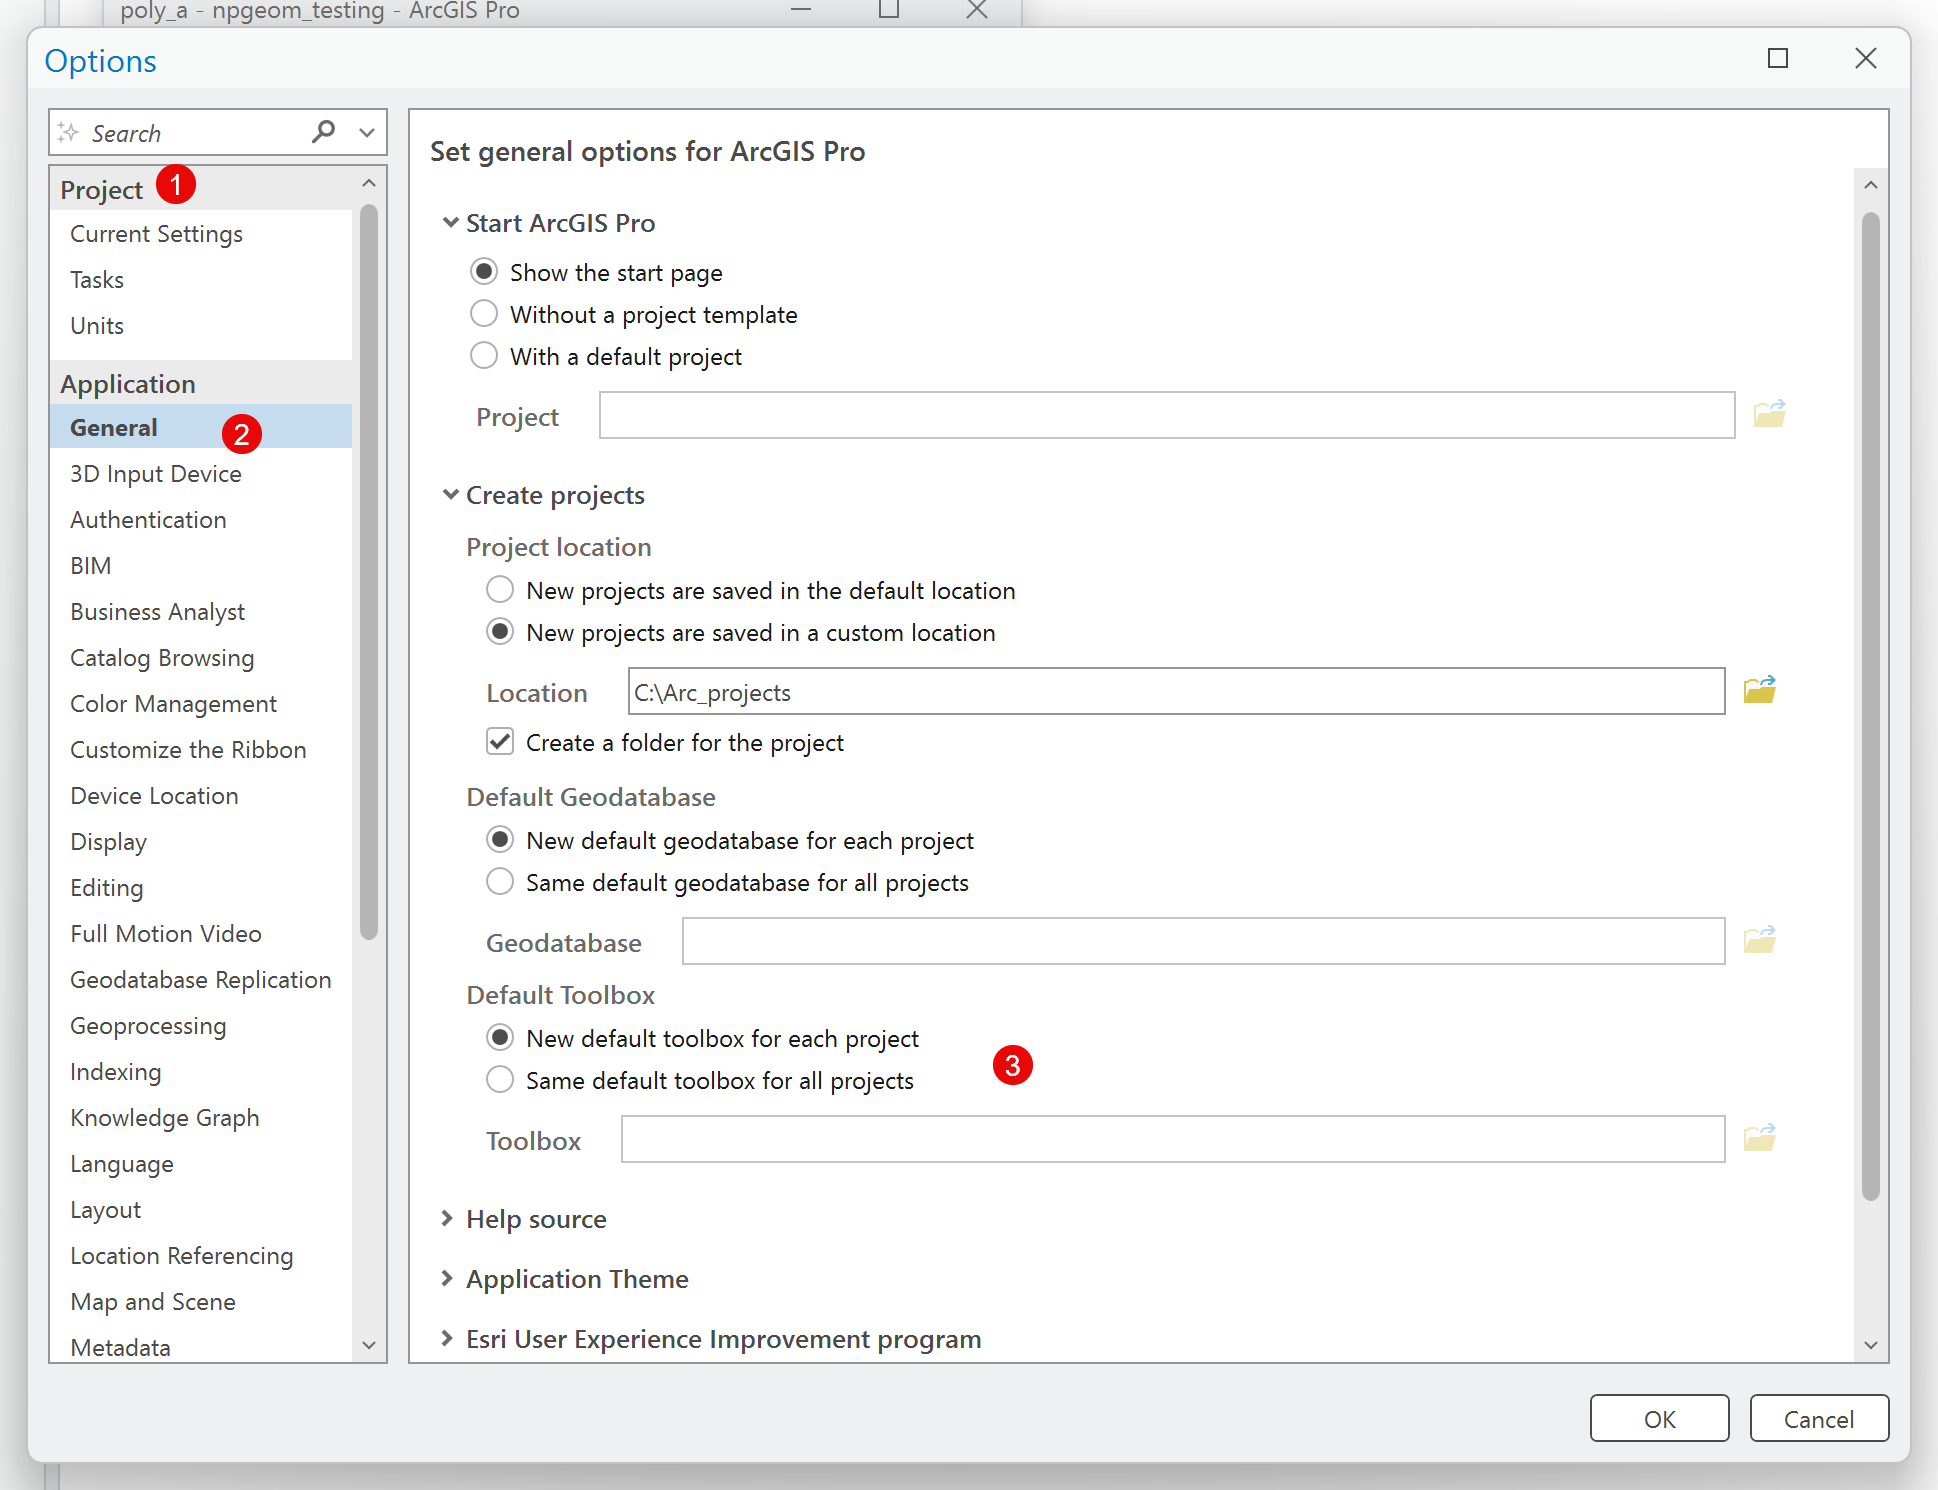The height and width of the screenshot is (1490, 1938).
Task: Collapse the Start ArcGIS Pro section
Action: pos(450,222)
